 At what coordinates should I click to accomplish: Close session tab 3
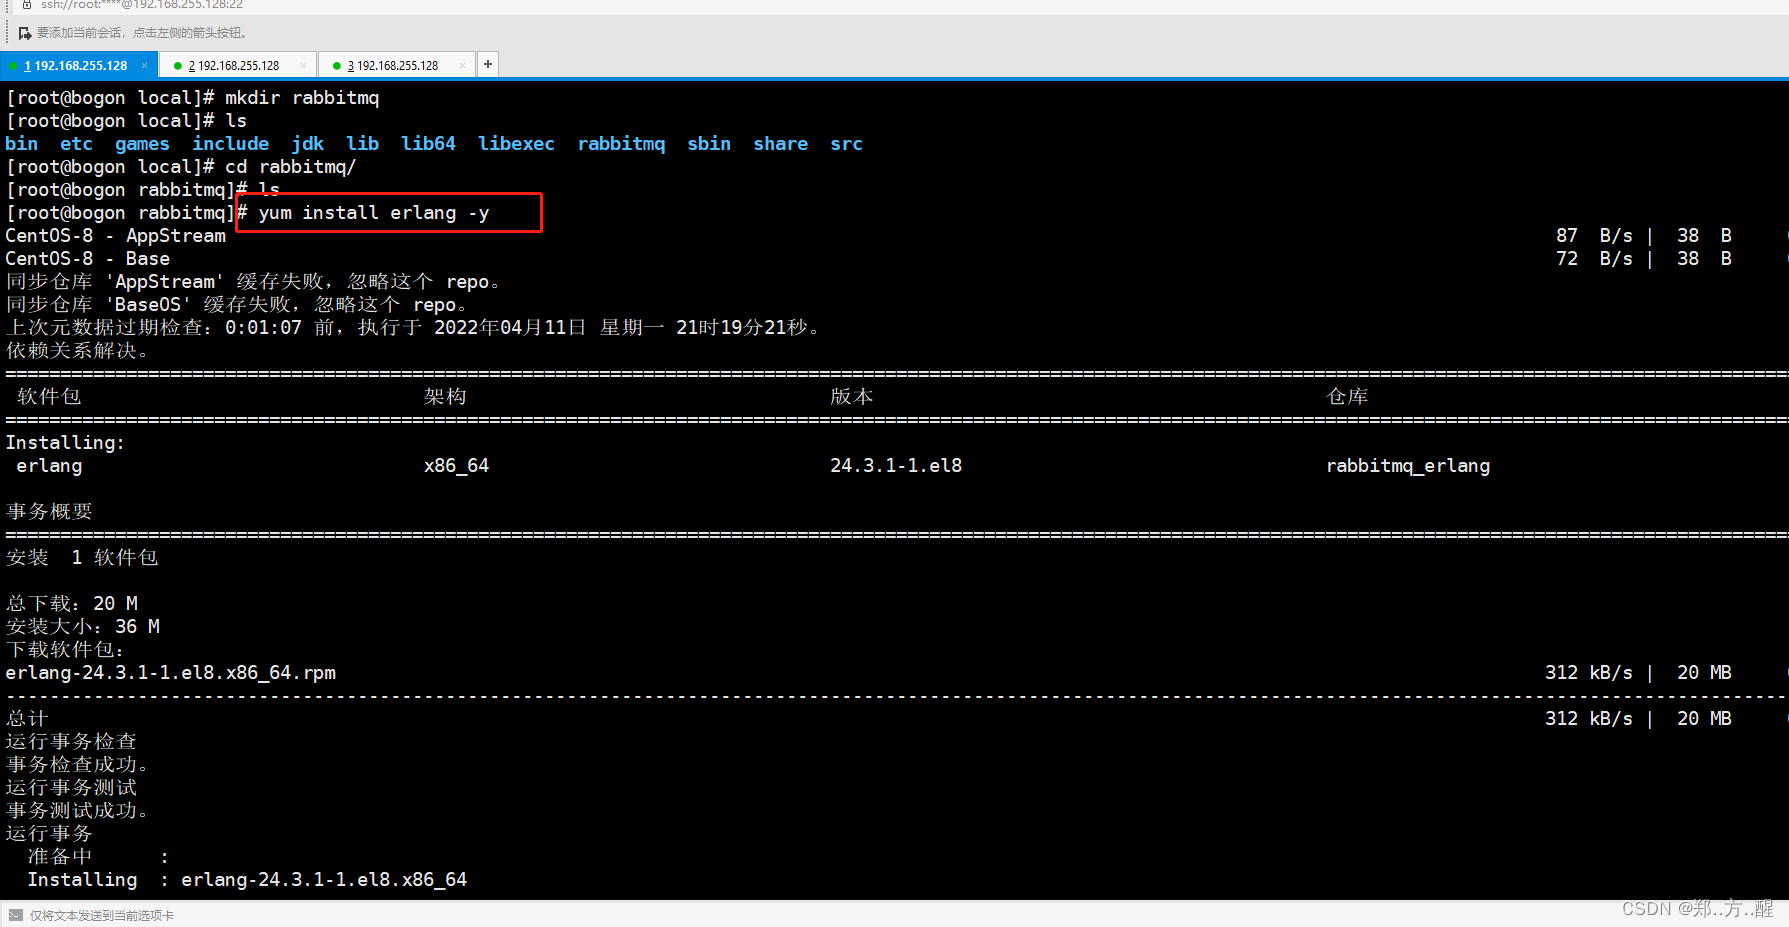(x=462, y=66)
